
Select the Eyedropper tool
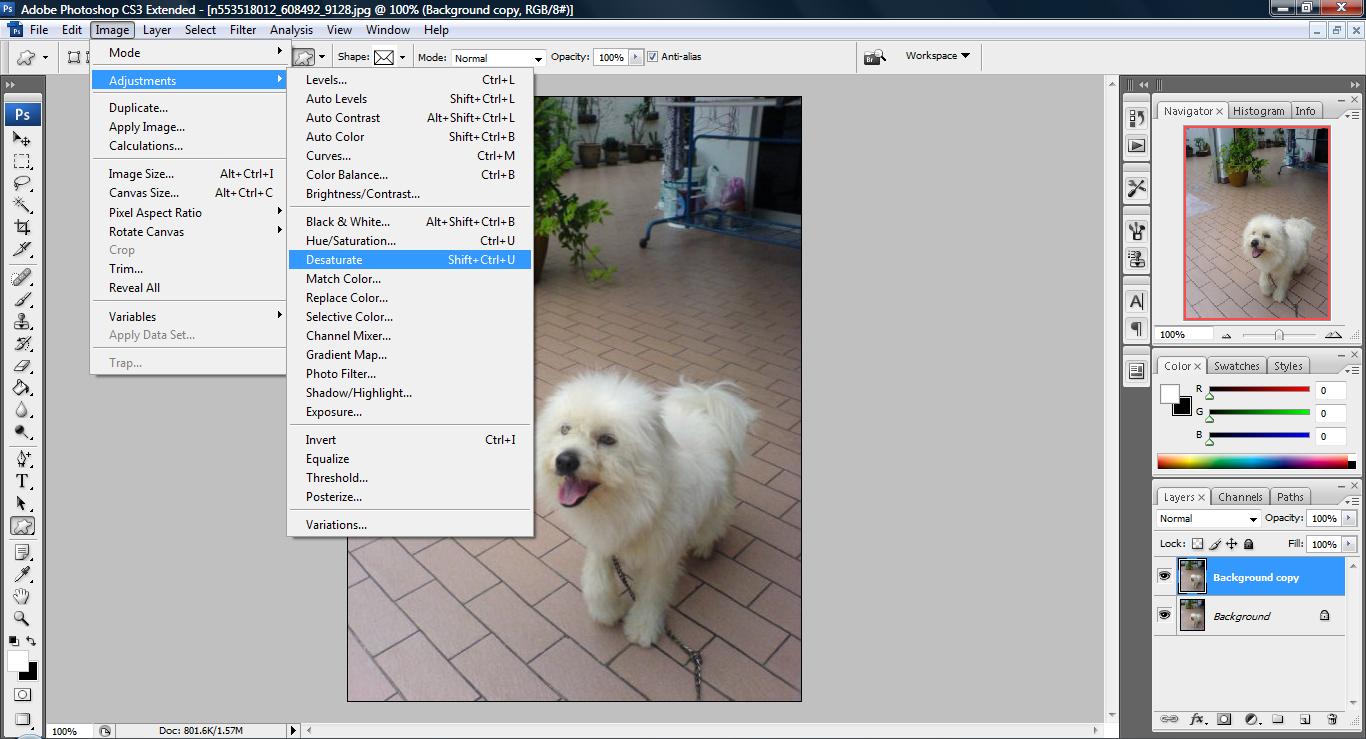22,574
